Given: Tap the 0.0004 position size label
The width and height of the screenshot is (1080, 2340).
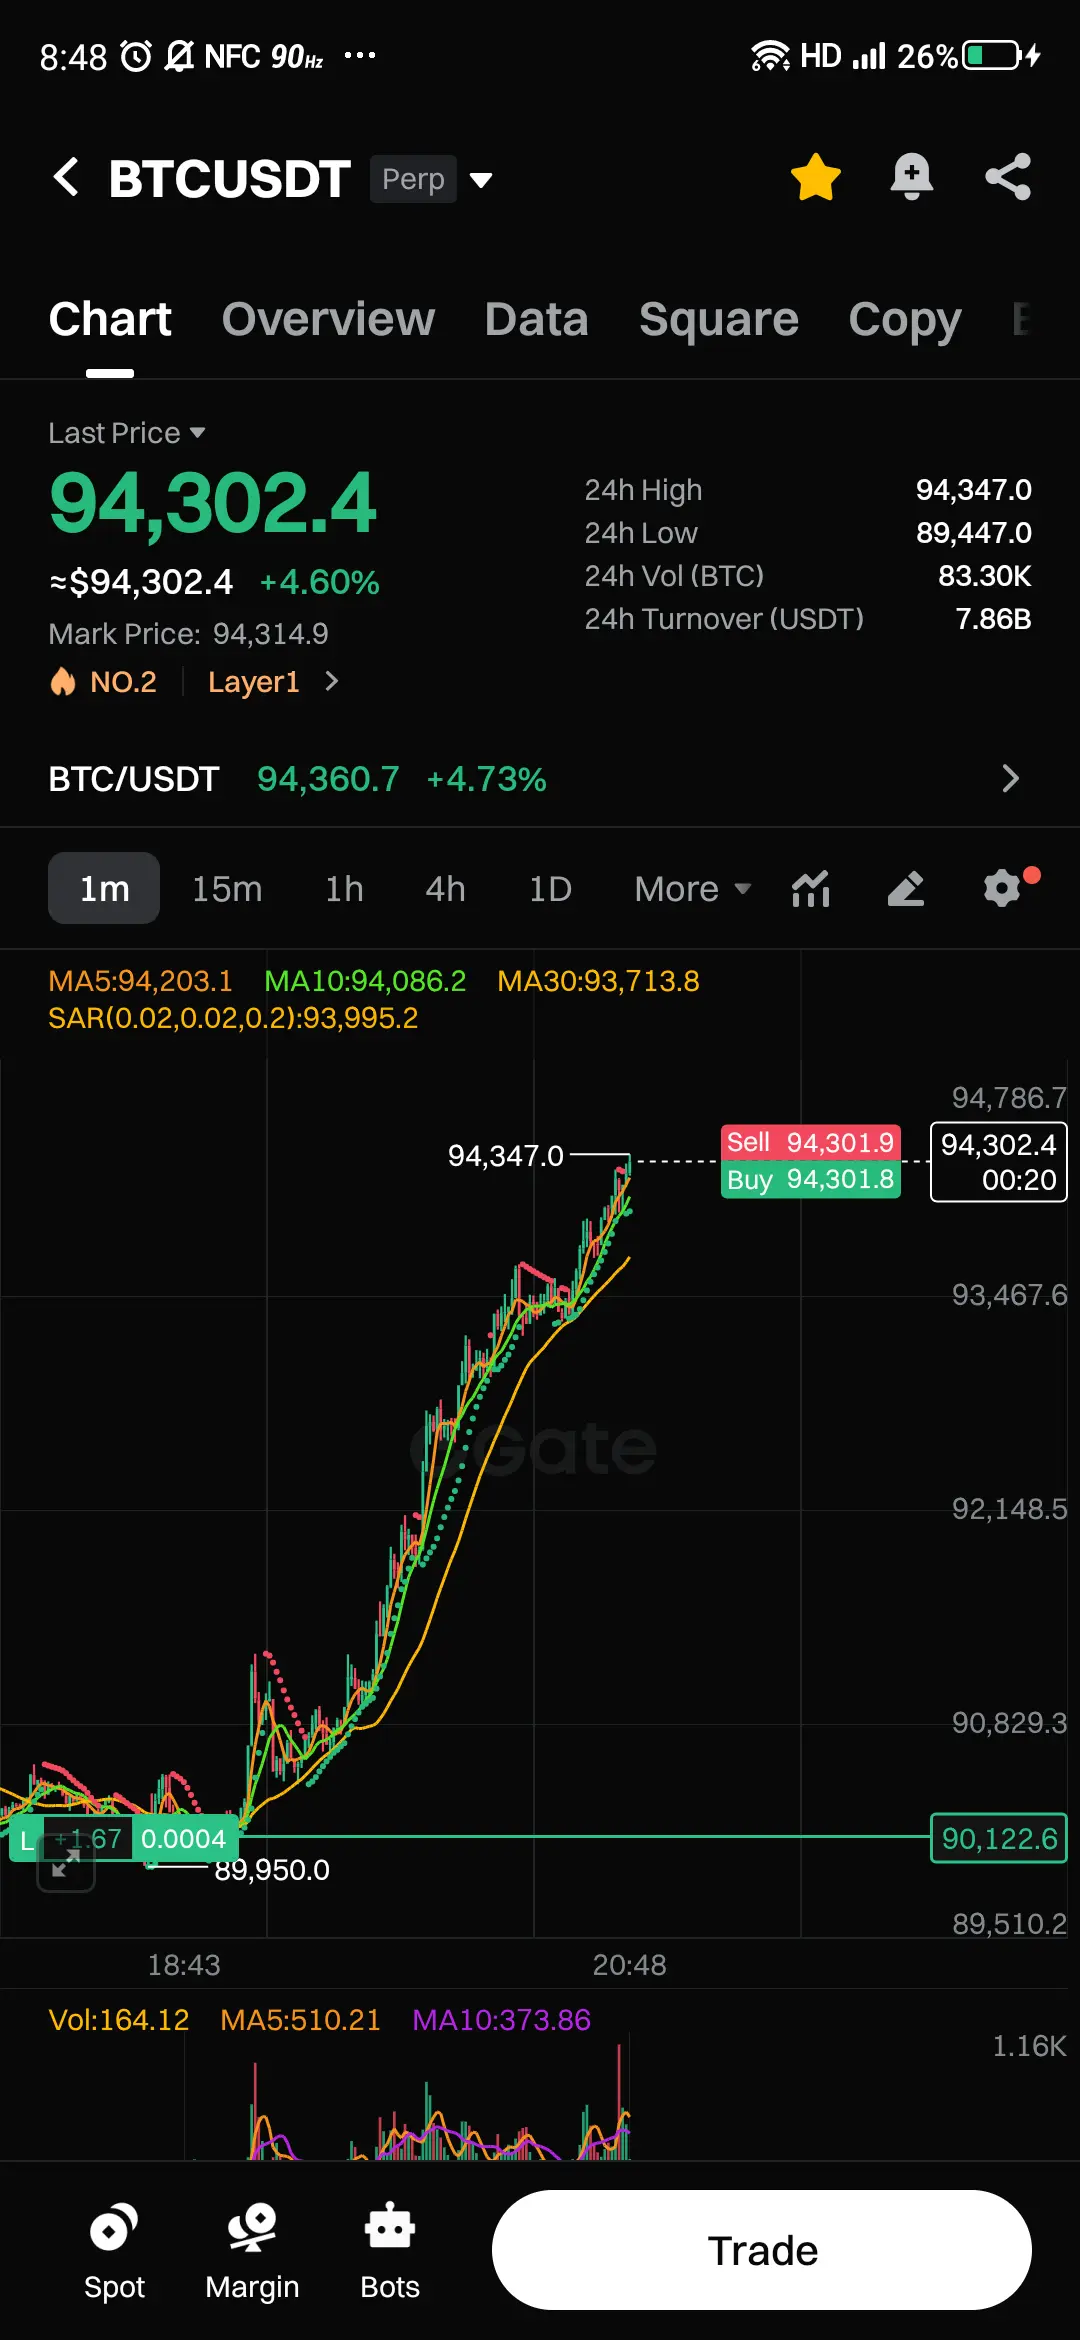Looking at the screenshot, I should click(184, 1839).
